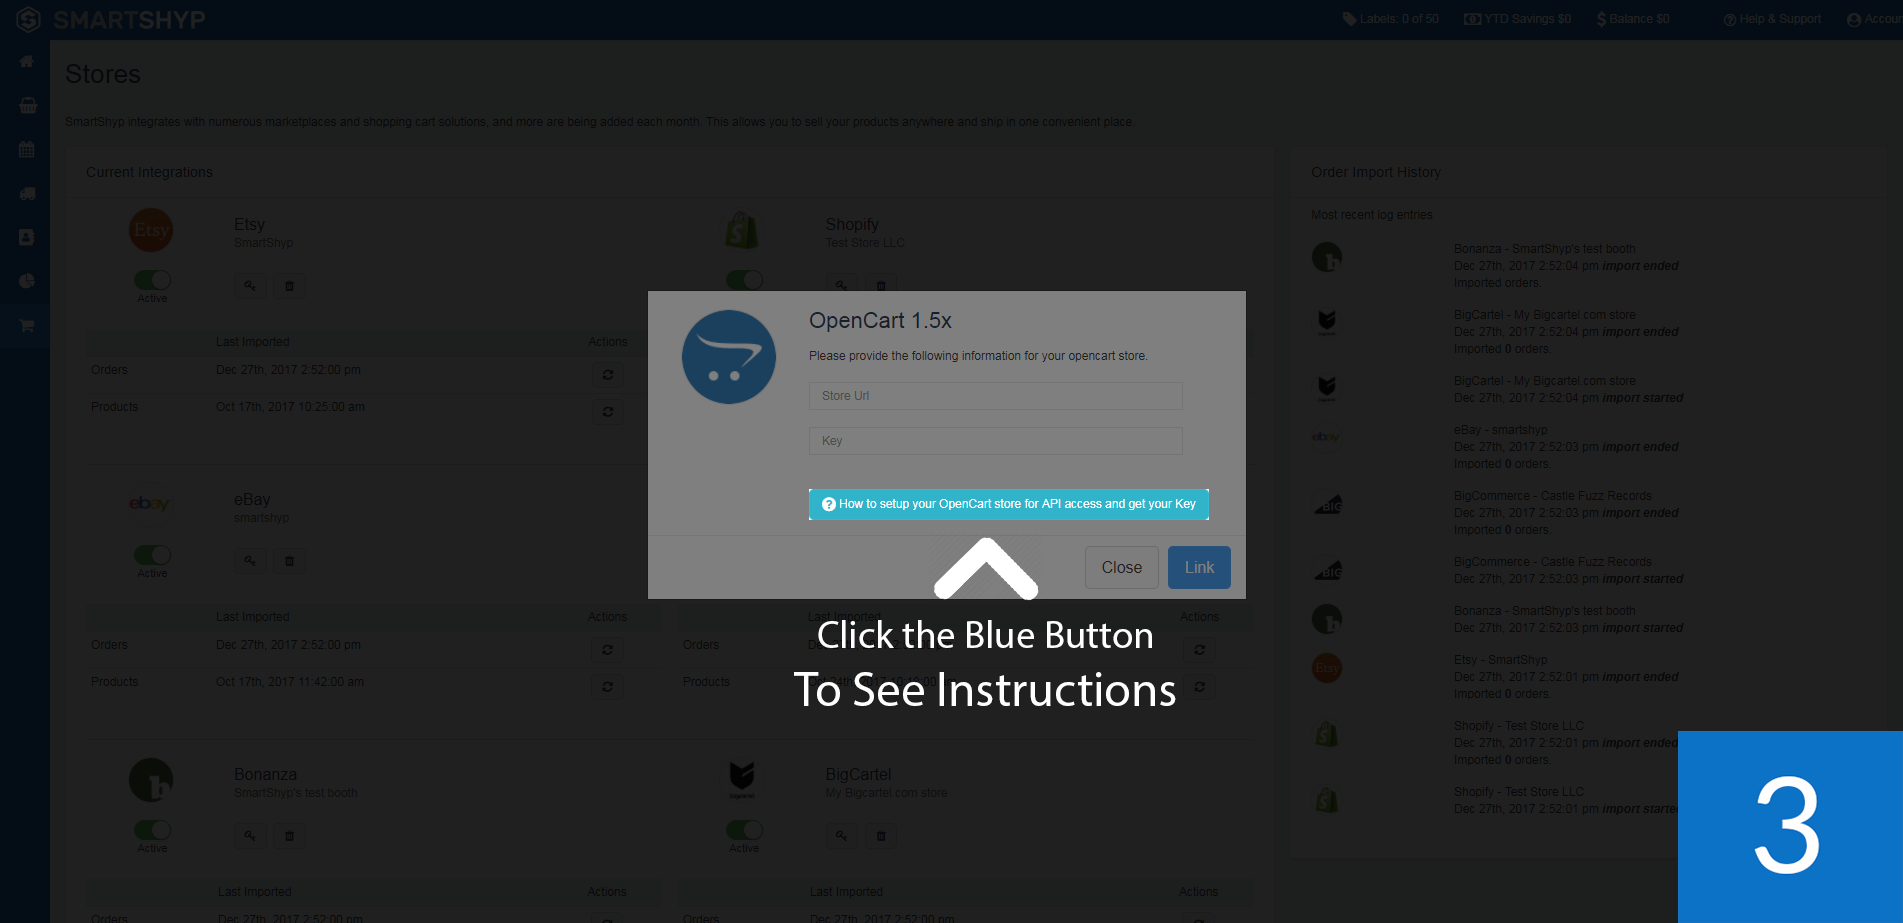Click the 'Current Integrations' heading
1903x923 pixels.
[149, 172]
